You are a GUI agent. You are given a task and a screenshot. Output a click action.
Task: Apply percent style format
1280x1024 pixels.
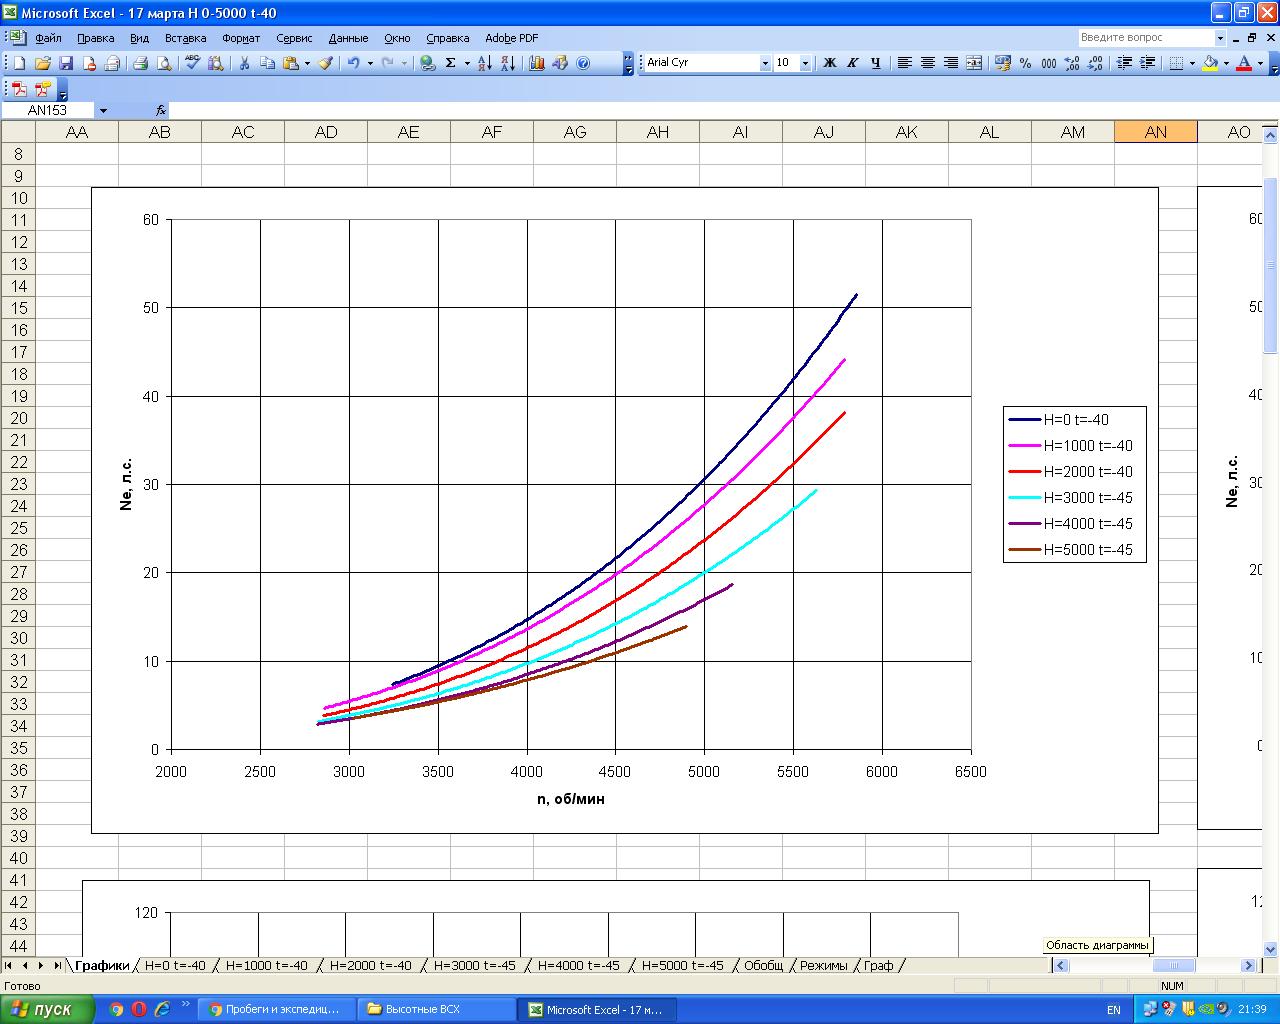tap(1026, 63)
